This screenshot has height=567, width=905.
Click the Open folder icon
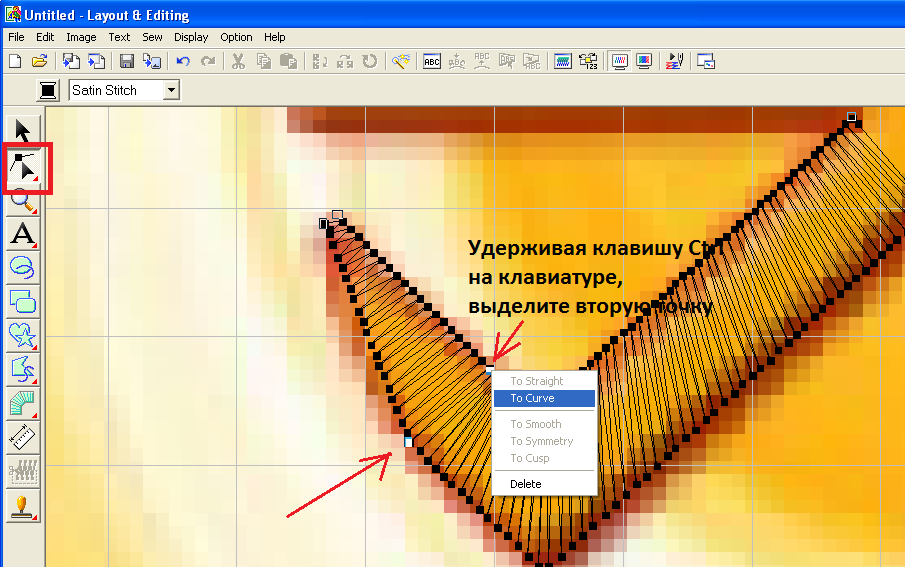(40, 62)
